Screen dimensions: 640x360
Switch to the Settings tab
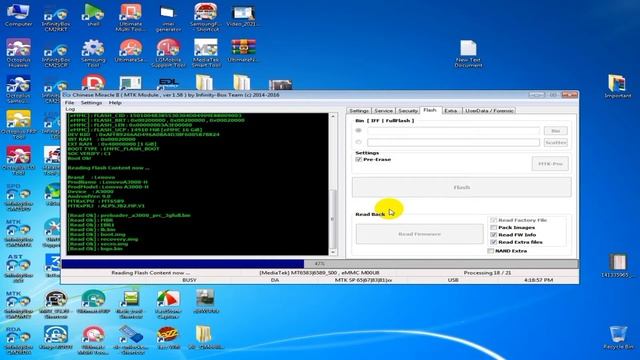coord(359,111)
